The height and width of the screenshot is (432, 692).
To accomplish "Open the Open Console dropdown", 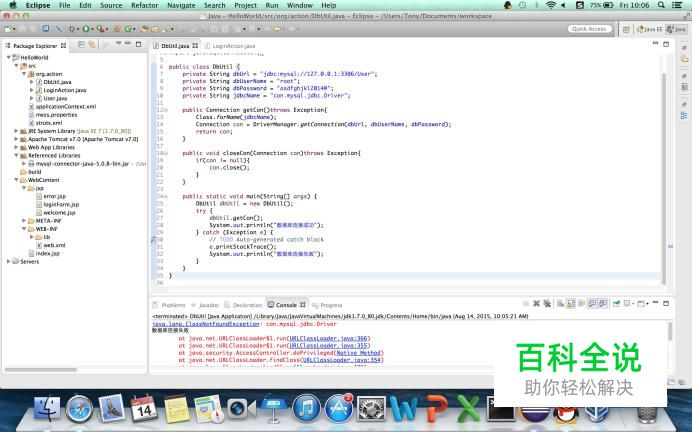I will [647, 304].
